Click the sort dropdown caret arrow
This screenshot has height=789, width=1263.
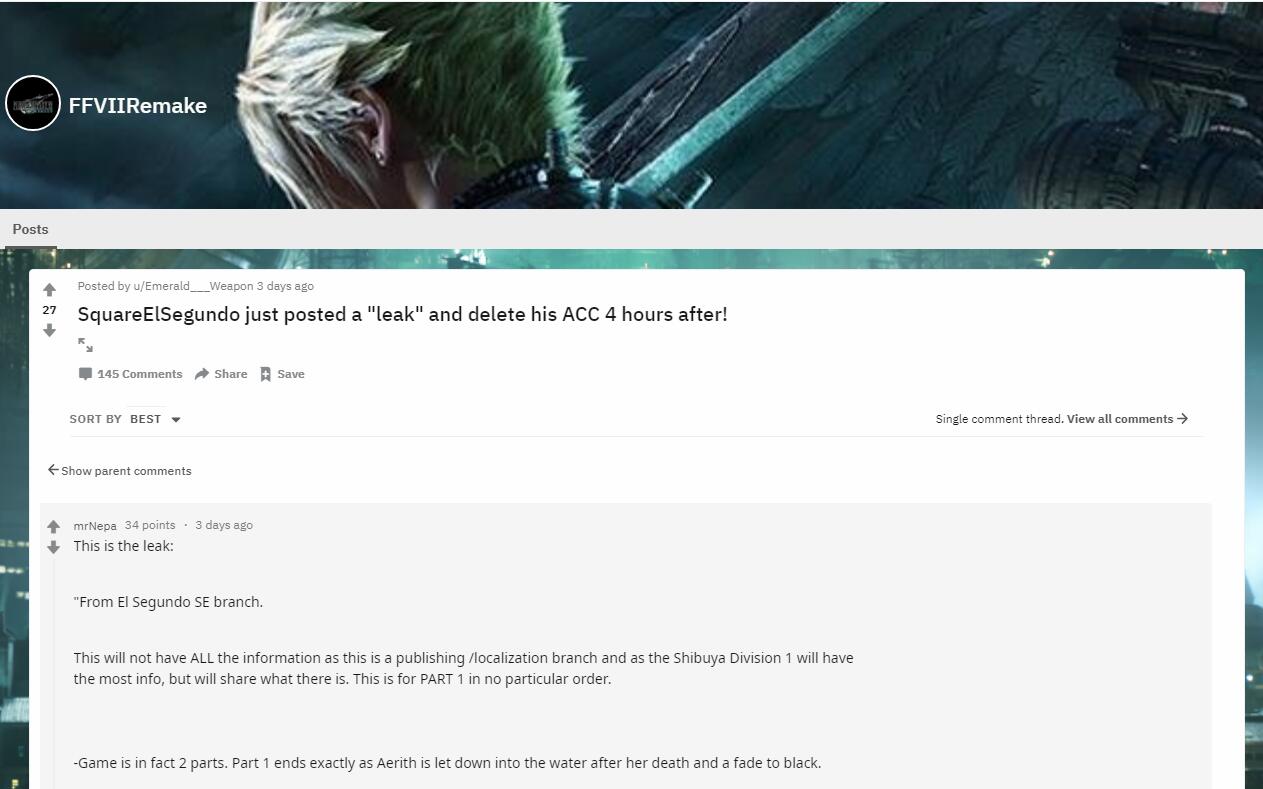pyautogui.click(x=176, y=420)
